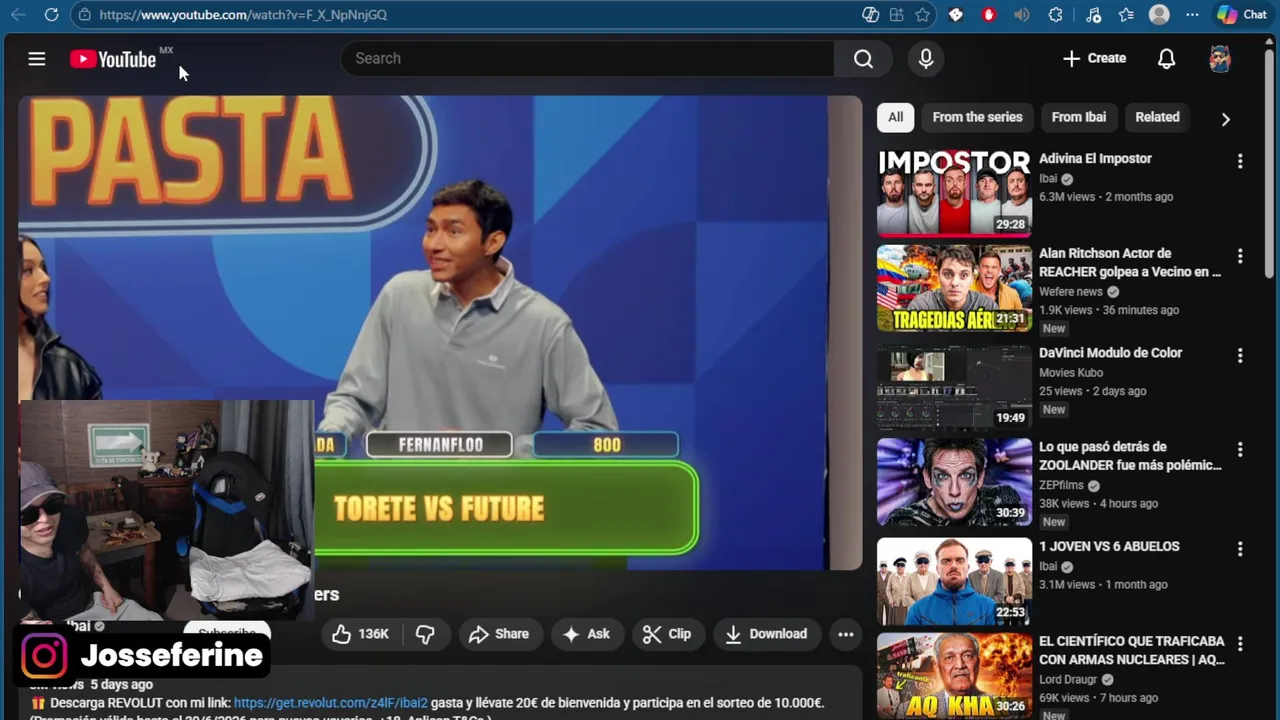Click the title Adivina El Impostor

point(1095,159)
